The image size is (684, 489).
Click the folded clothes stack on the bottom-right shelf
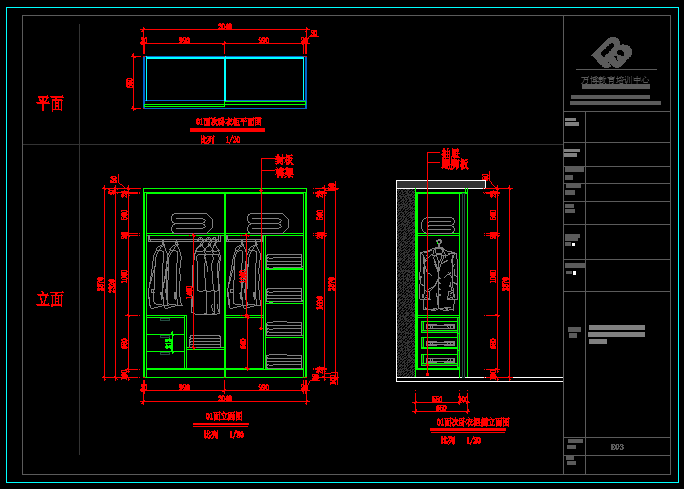tap(284, 360)
